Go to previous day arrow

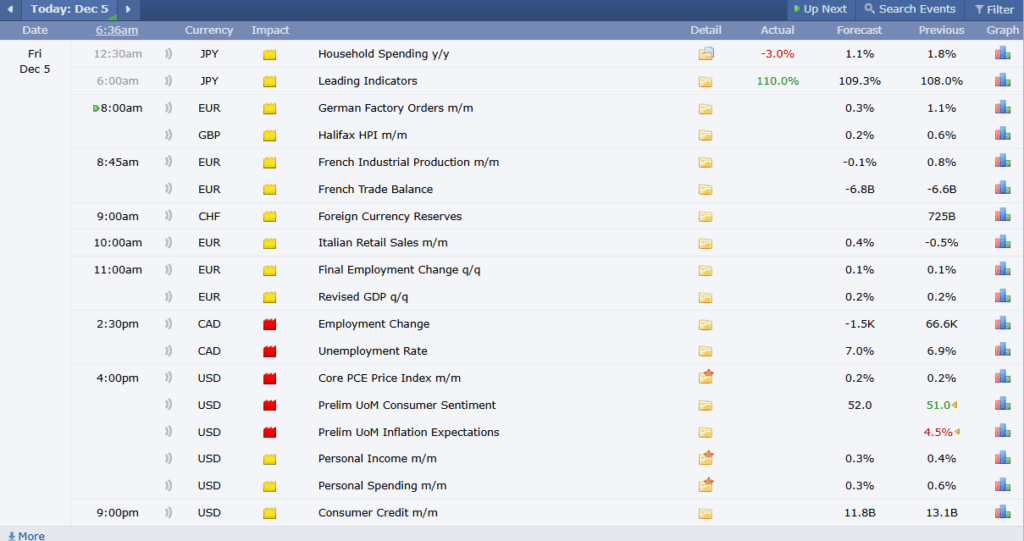coord(10,9)
